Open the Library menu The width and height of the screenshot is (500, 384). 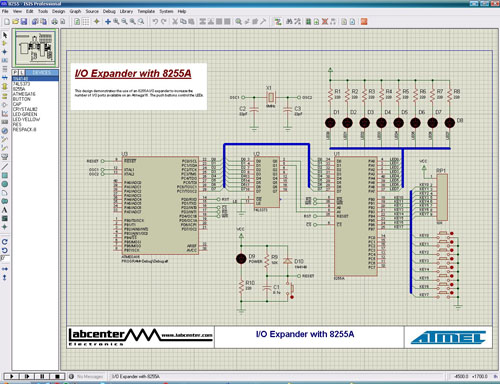(x=126, y=11)
